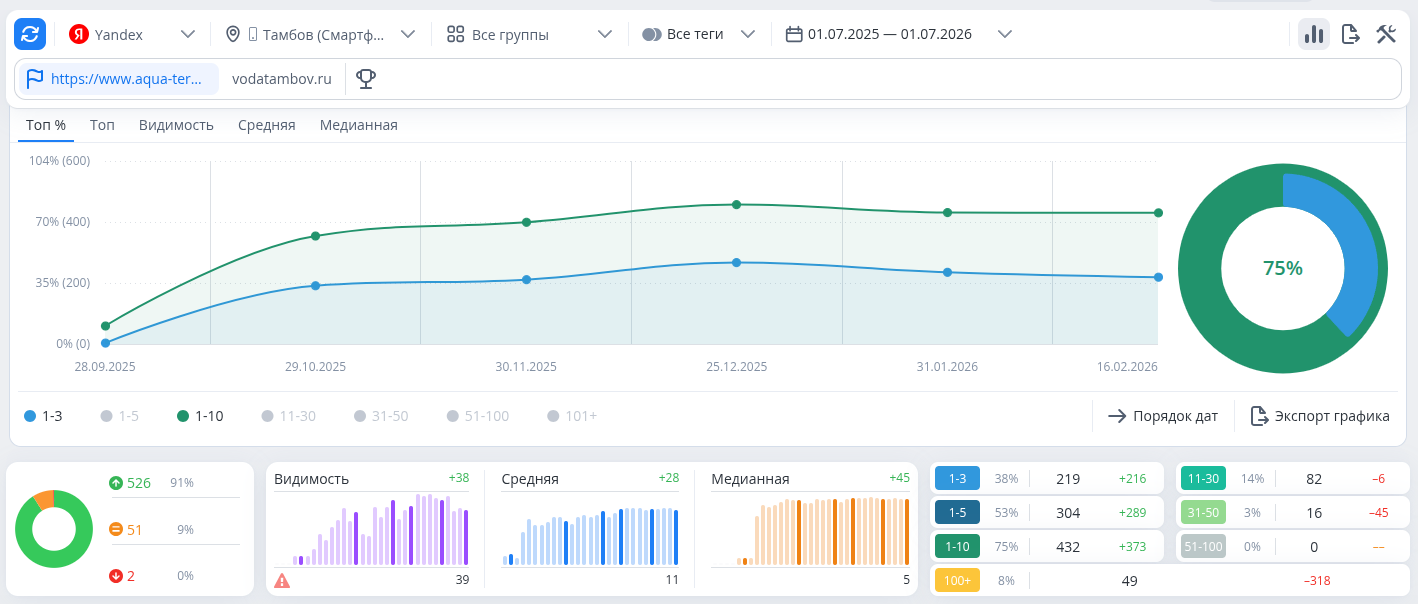Open the bar chart view icon
The image size is (1418, 604).
pos(1314,34)
